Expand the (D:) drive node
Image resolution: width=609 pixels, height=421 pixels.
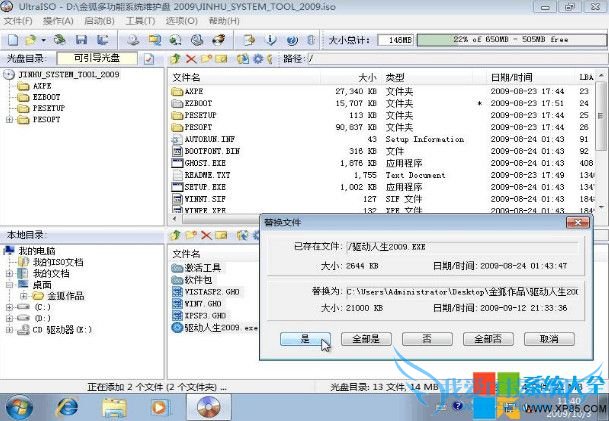click(9, 318)
